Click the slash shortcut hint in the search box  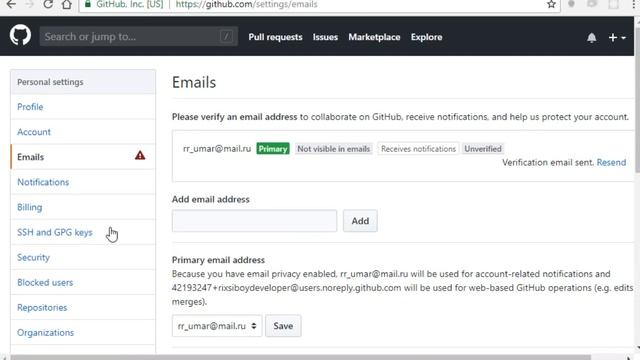tap(226, 36)
